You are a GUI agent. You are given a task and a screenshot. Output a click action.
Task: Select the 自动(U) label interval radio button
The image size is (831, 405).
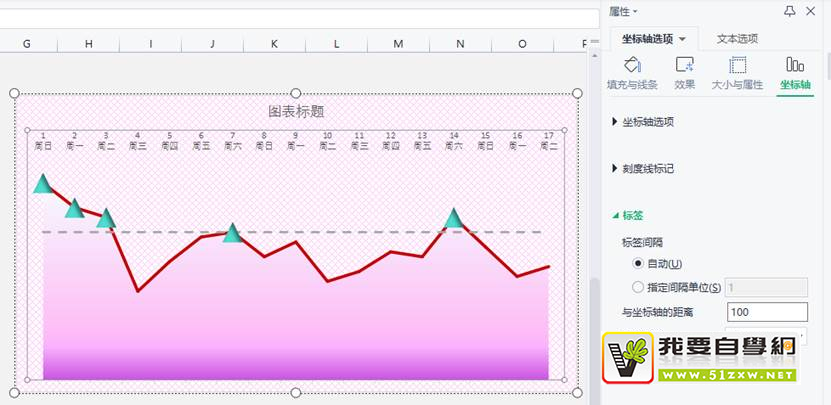tap(638, 263)
